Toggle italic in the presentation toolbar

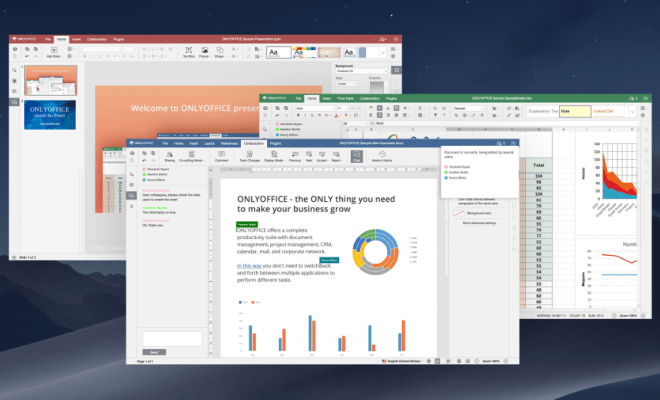(x=92, y=56)
